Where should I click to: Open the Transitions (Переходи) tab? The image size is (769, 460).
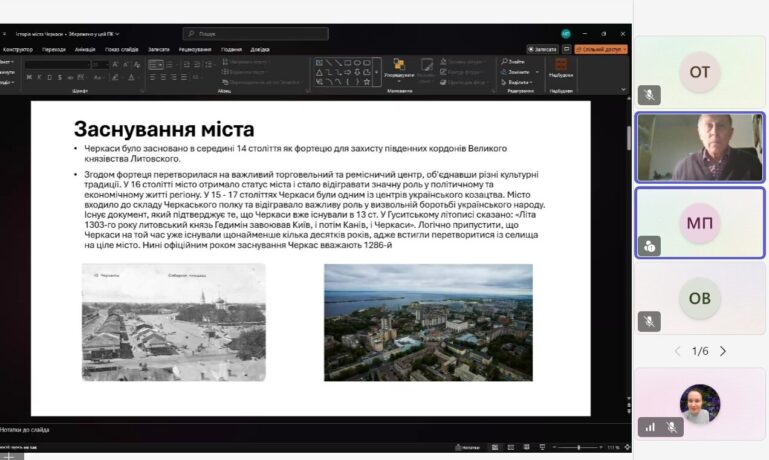click(x=54, y=48)
